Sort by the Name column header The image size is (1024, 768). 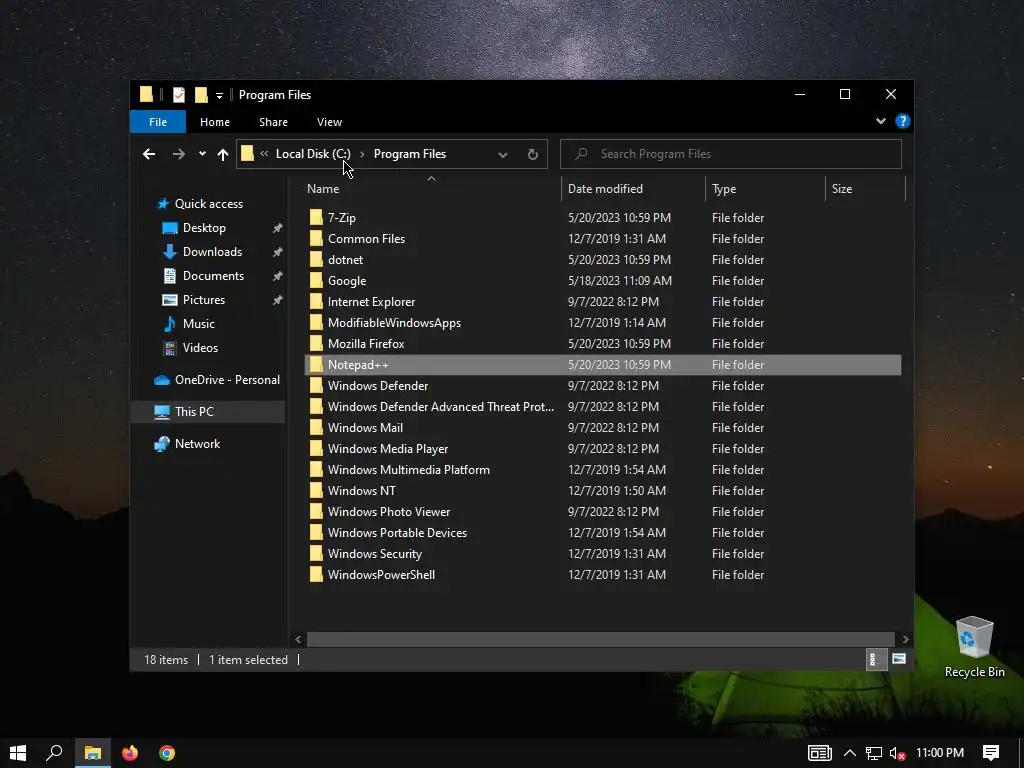tap(323, 189)
